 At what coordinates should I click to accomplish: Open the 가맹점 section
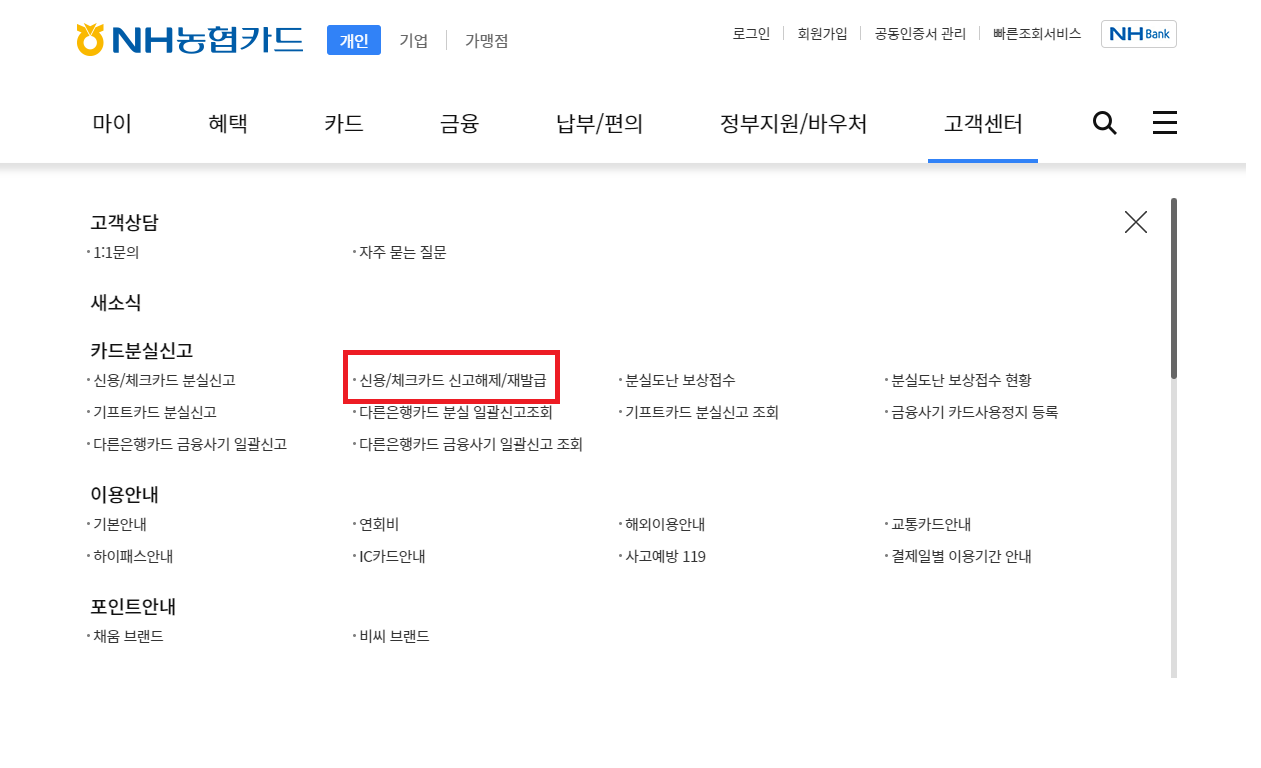[x=485, y=40]
